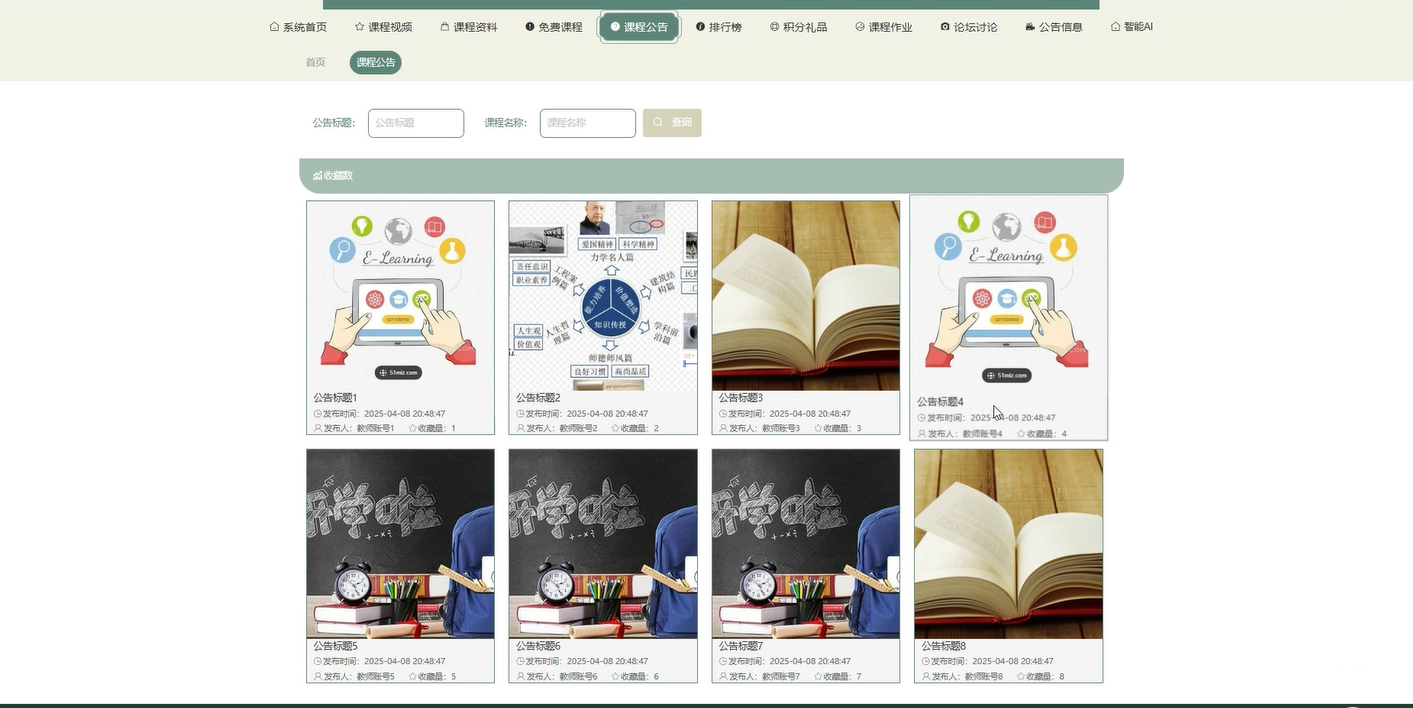Click the 查询 search button
The image size is (1413, 708).
coord(672,123)
